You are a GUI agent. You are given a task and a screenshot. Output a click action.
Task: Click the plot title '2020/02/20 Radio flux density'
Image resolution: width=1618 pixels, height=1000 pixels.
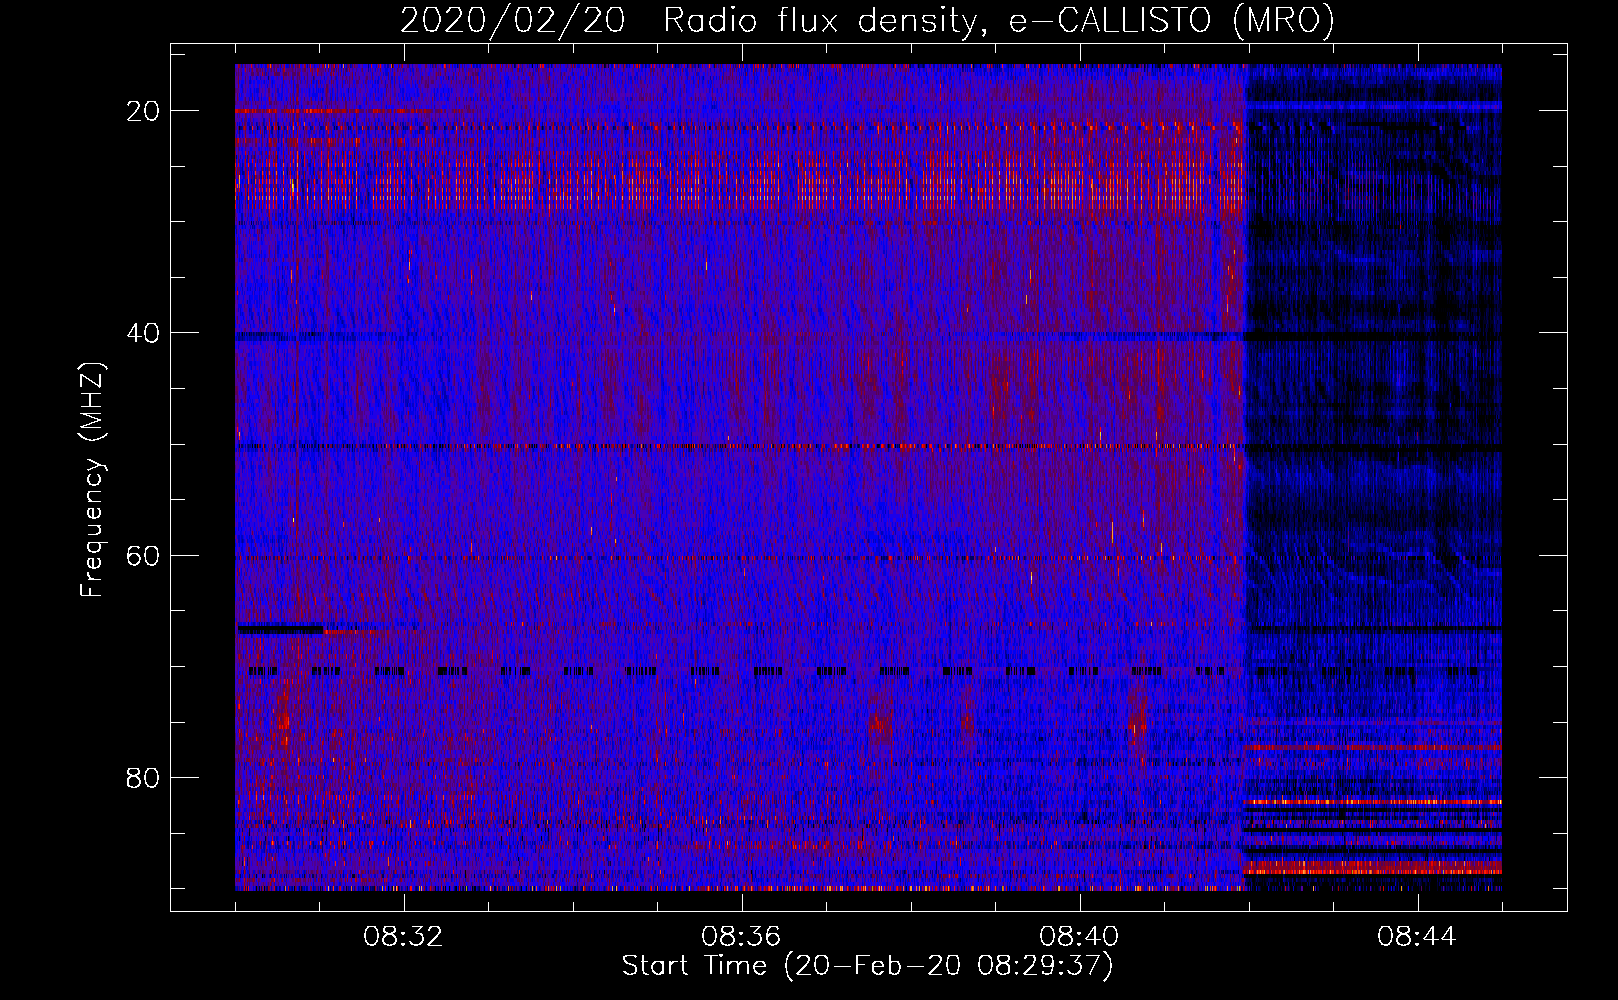[x=867, y=20]
